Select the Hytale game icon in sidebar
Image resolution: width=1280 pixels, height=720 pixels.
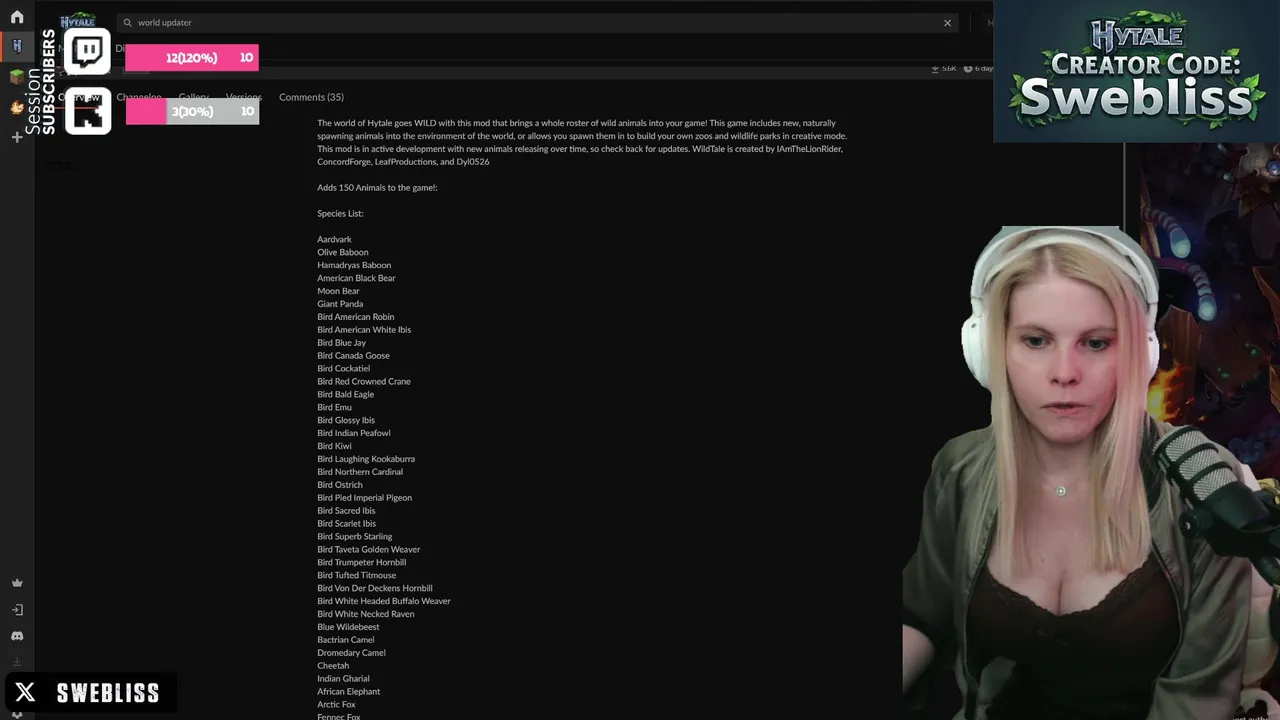[x=17, y=46]
